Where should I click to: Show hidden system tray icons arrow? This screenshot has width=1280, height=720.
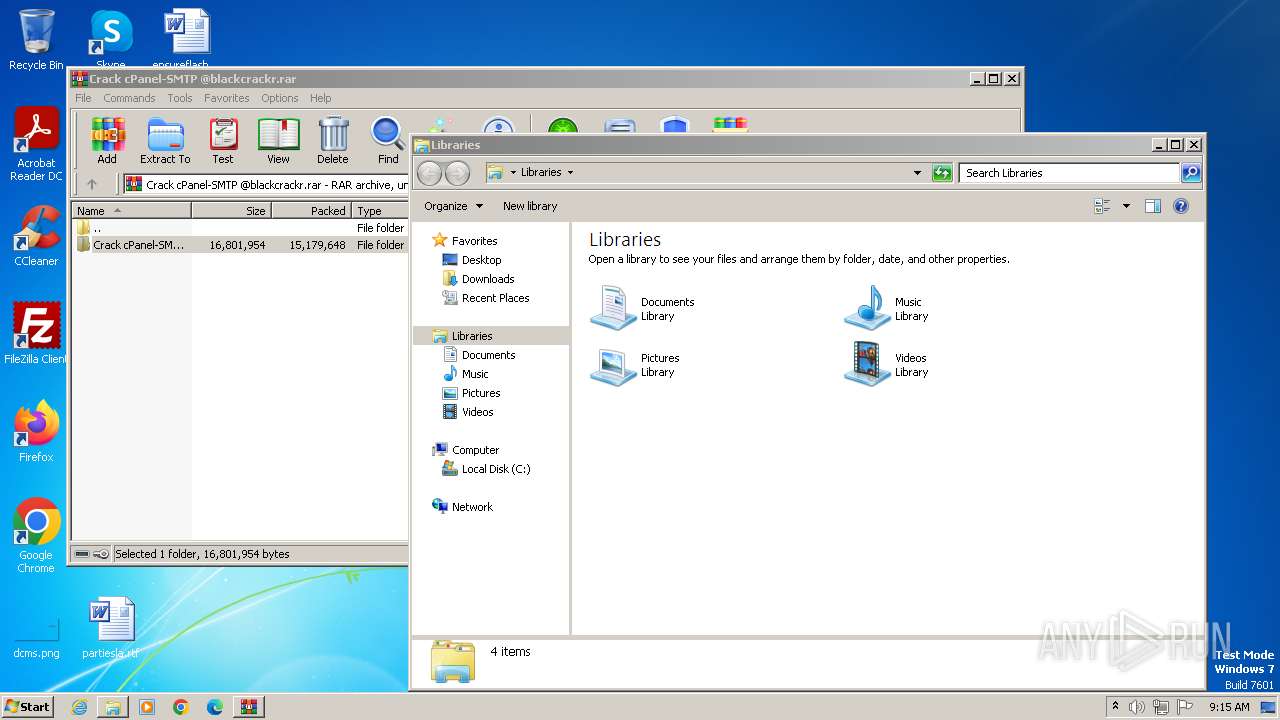coord(1115,706)
